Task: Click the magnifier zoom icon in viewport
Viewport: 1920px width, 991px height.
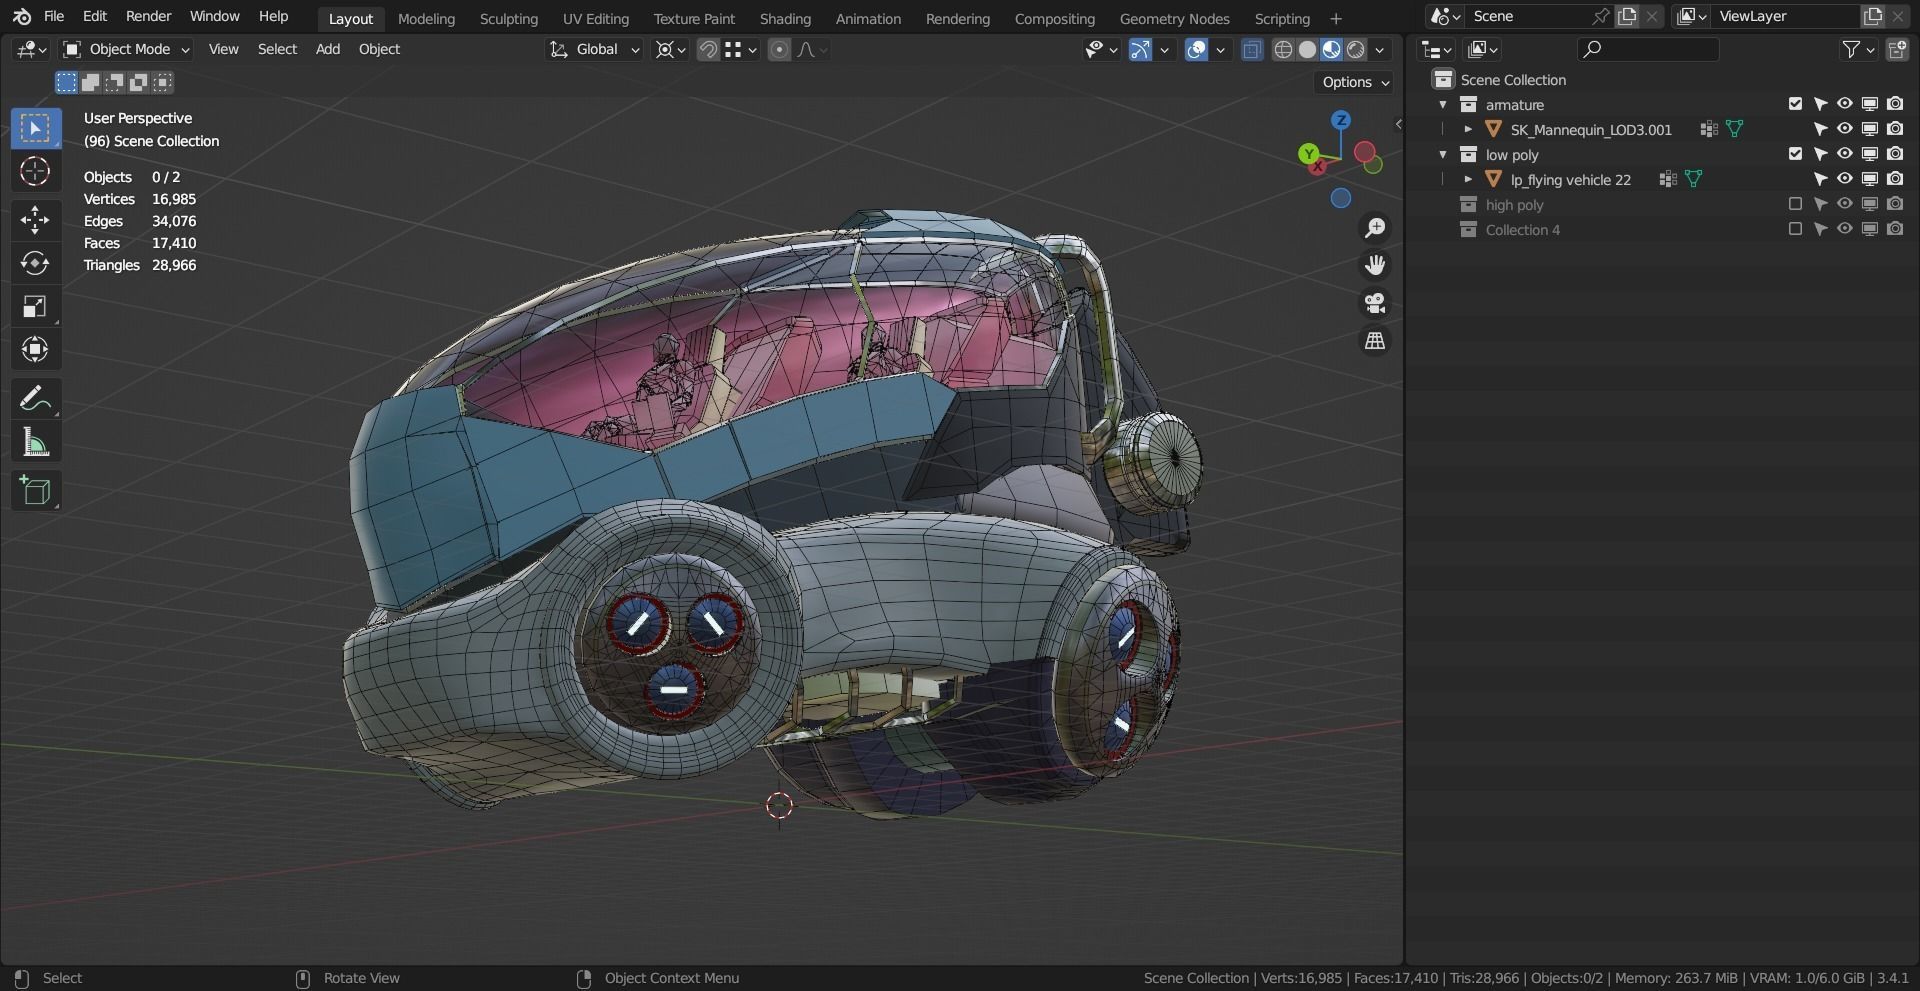Action: click(1374, 228)
